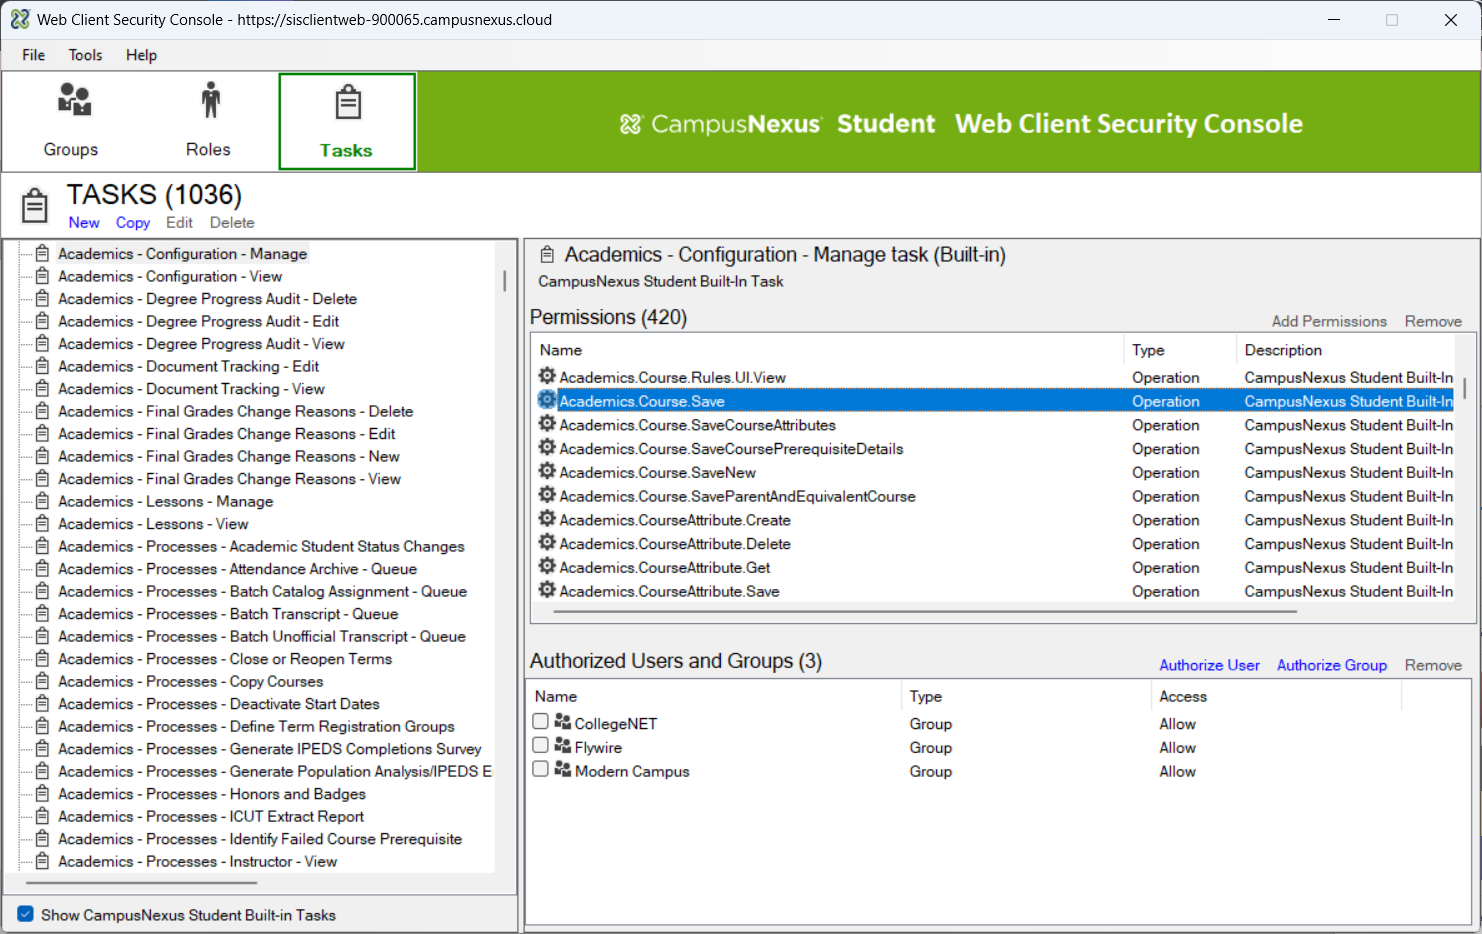
Task: Click the gear icon for Academics.CourseAttribute.Get
Action: pos(547,566)
